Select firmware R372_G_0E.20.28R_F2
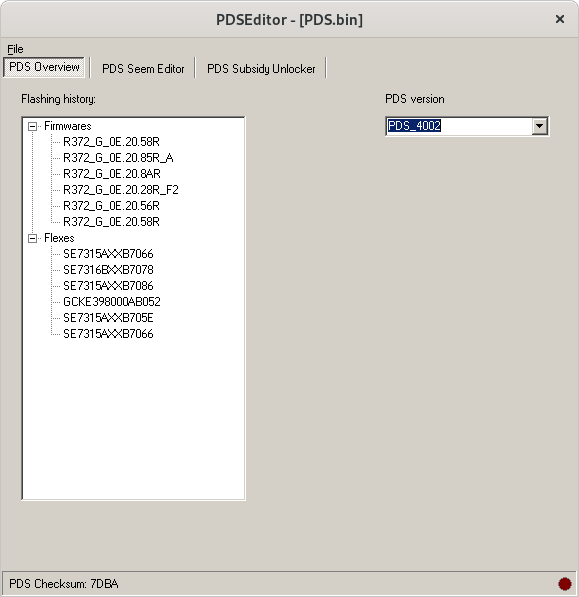The height and width of the screenshot is (597, 579). 121,190
